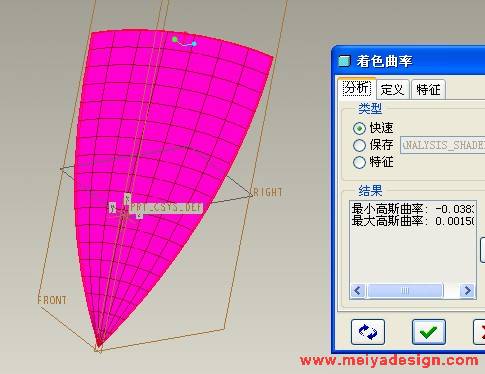
Task: Confirm with the green checkmark button
Action: tap(429, 332)
